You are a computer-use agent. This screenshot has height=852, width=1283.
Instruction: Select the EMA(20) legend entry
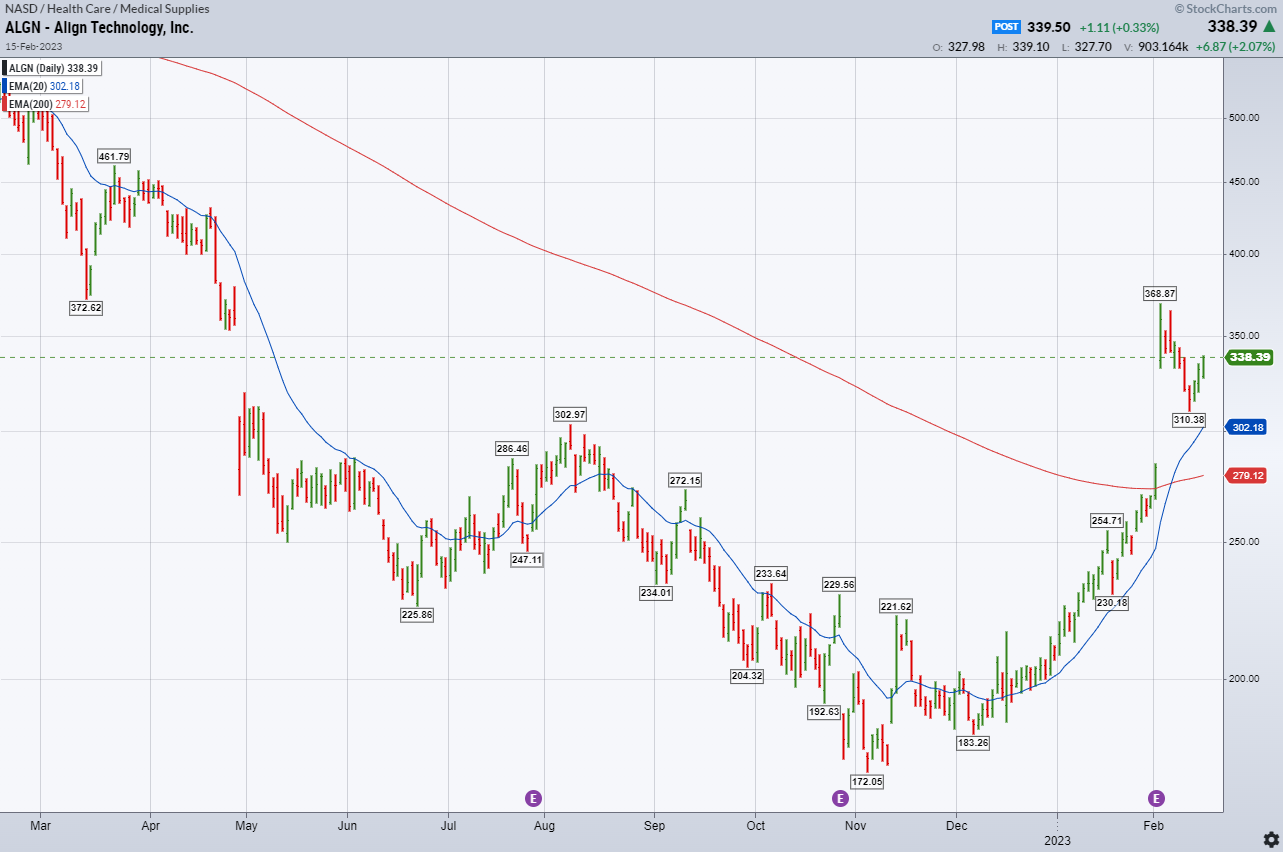point(40,86)
